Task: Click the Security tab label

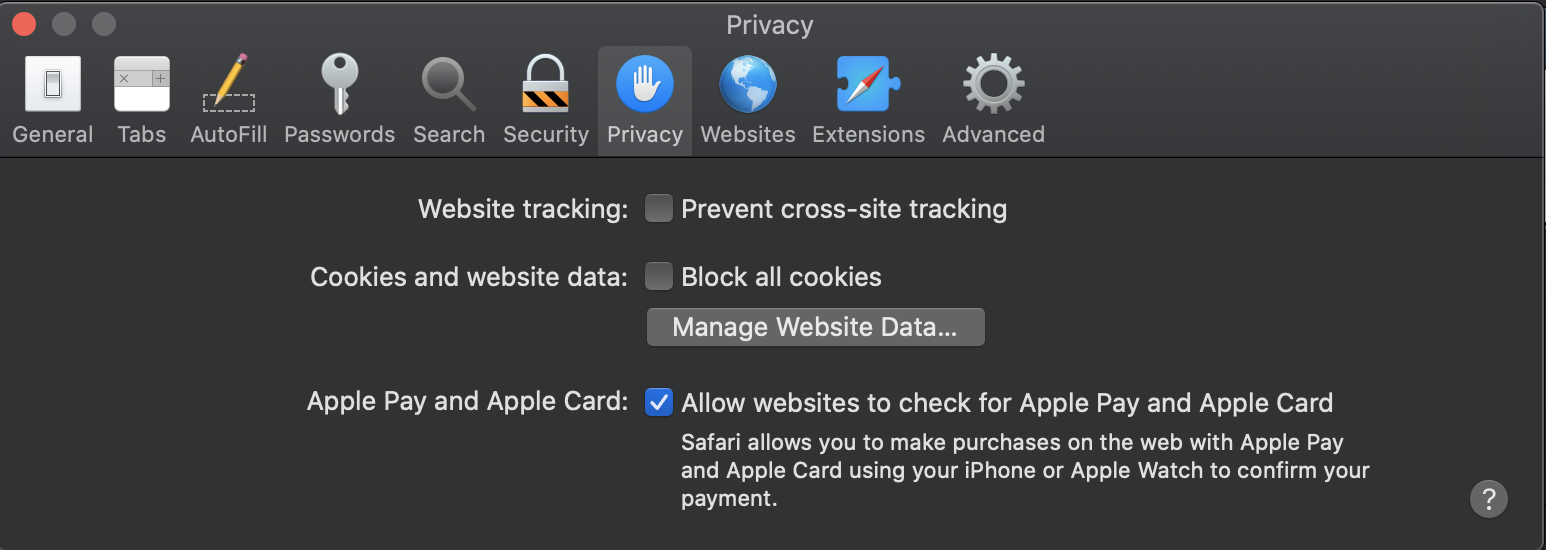Action: [546, 134]
